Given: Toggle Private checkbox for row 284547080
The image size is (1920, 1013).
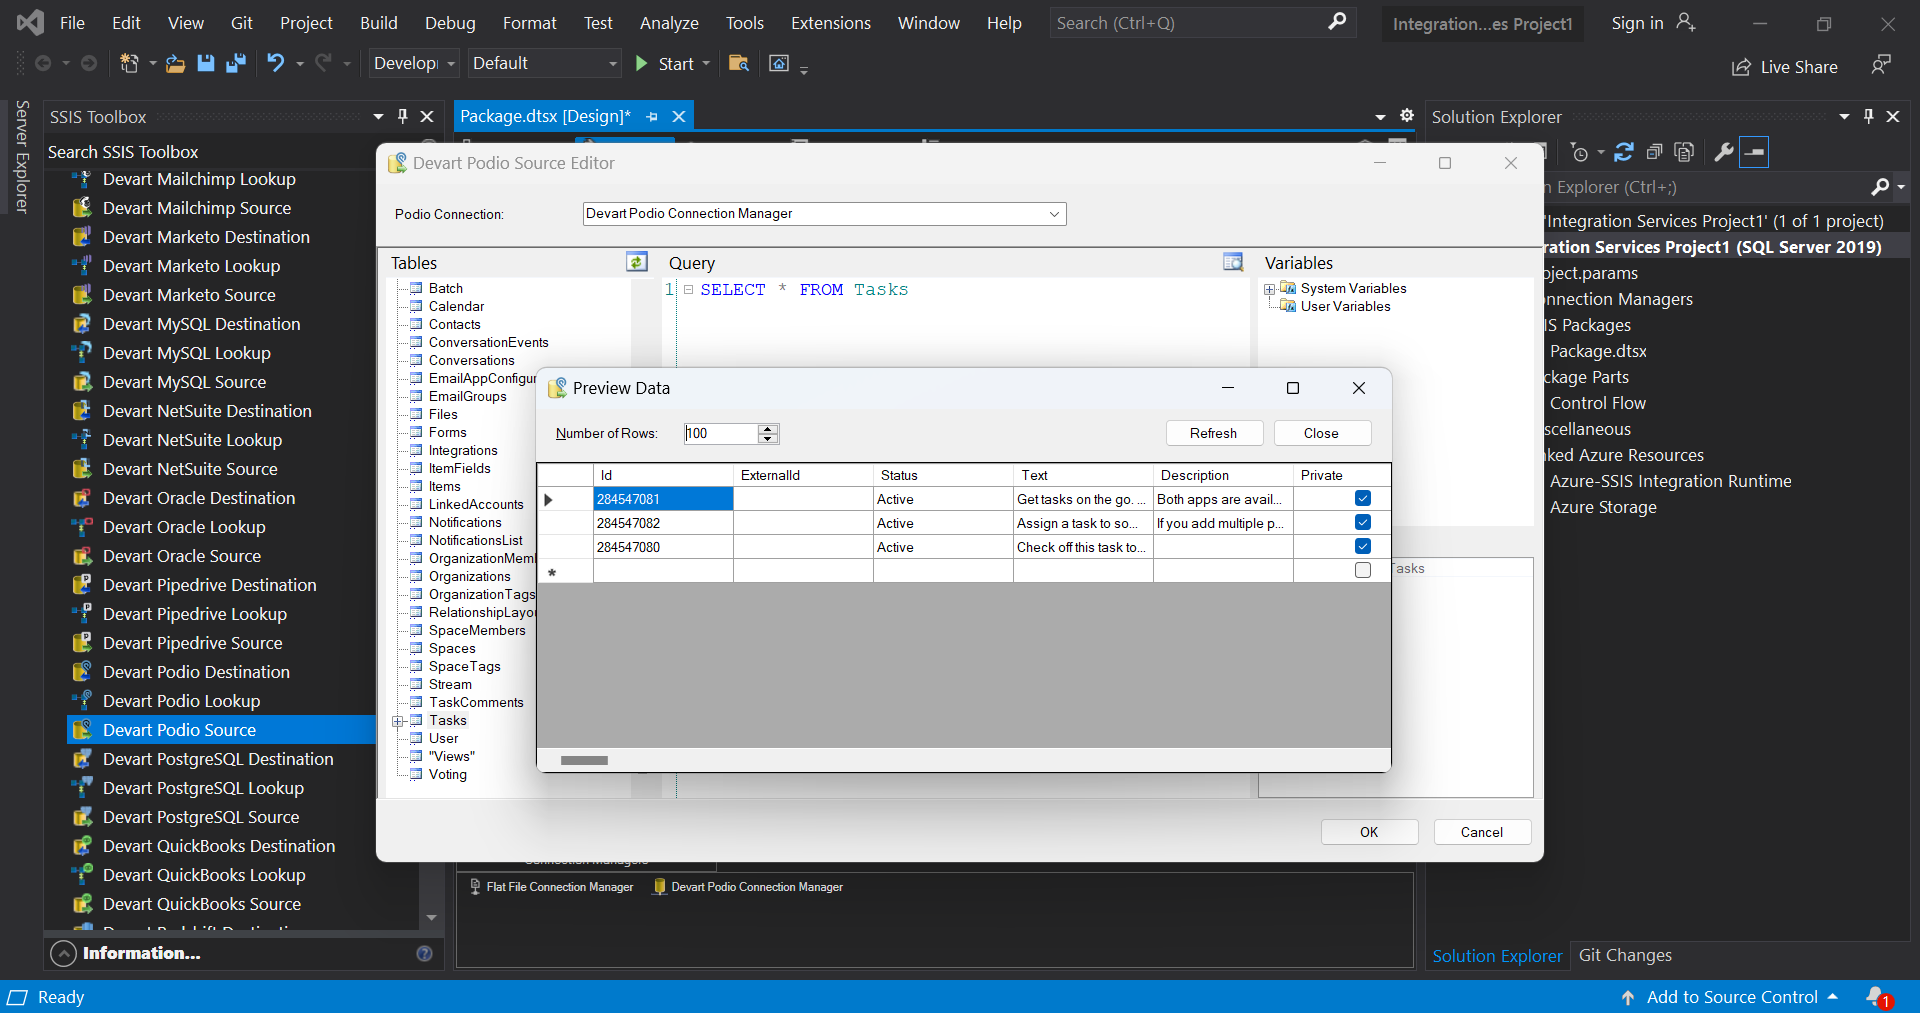Looking at the screenshot, I should (x=1362, y=547).
